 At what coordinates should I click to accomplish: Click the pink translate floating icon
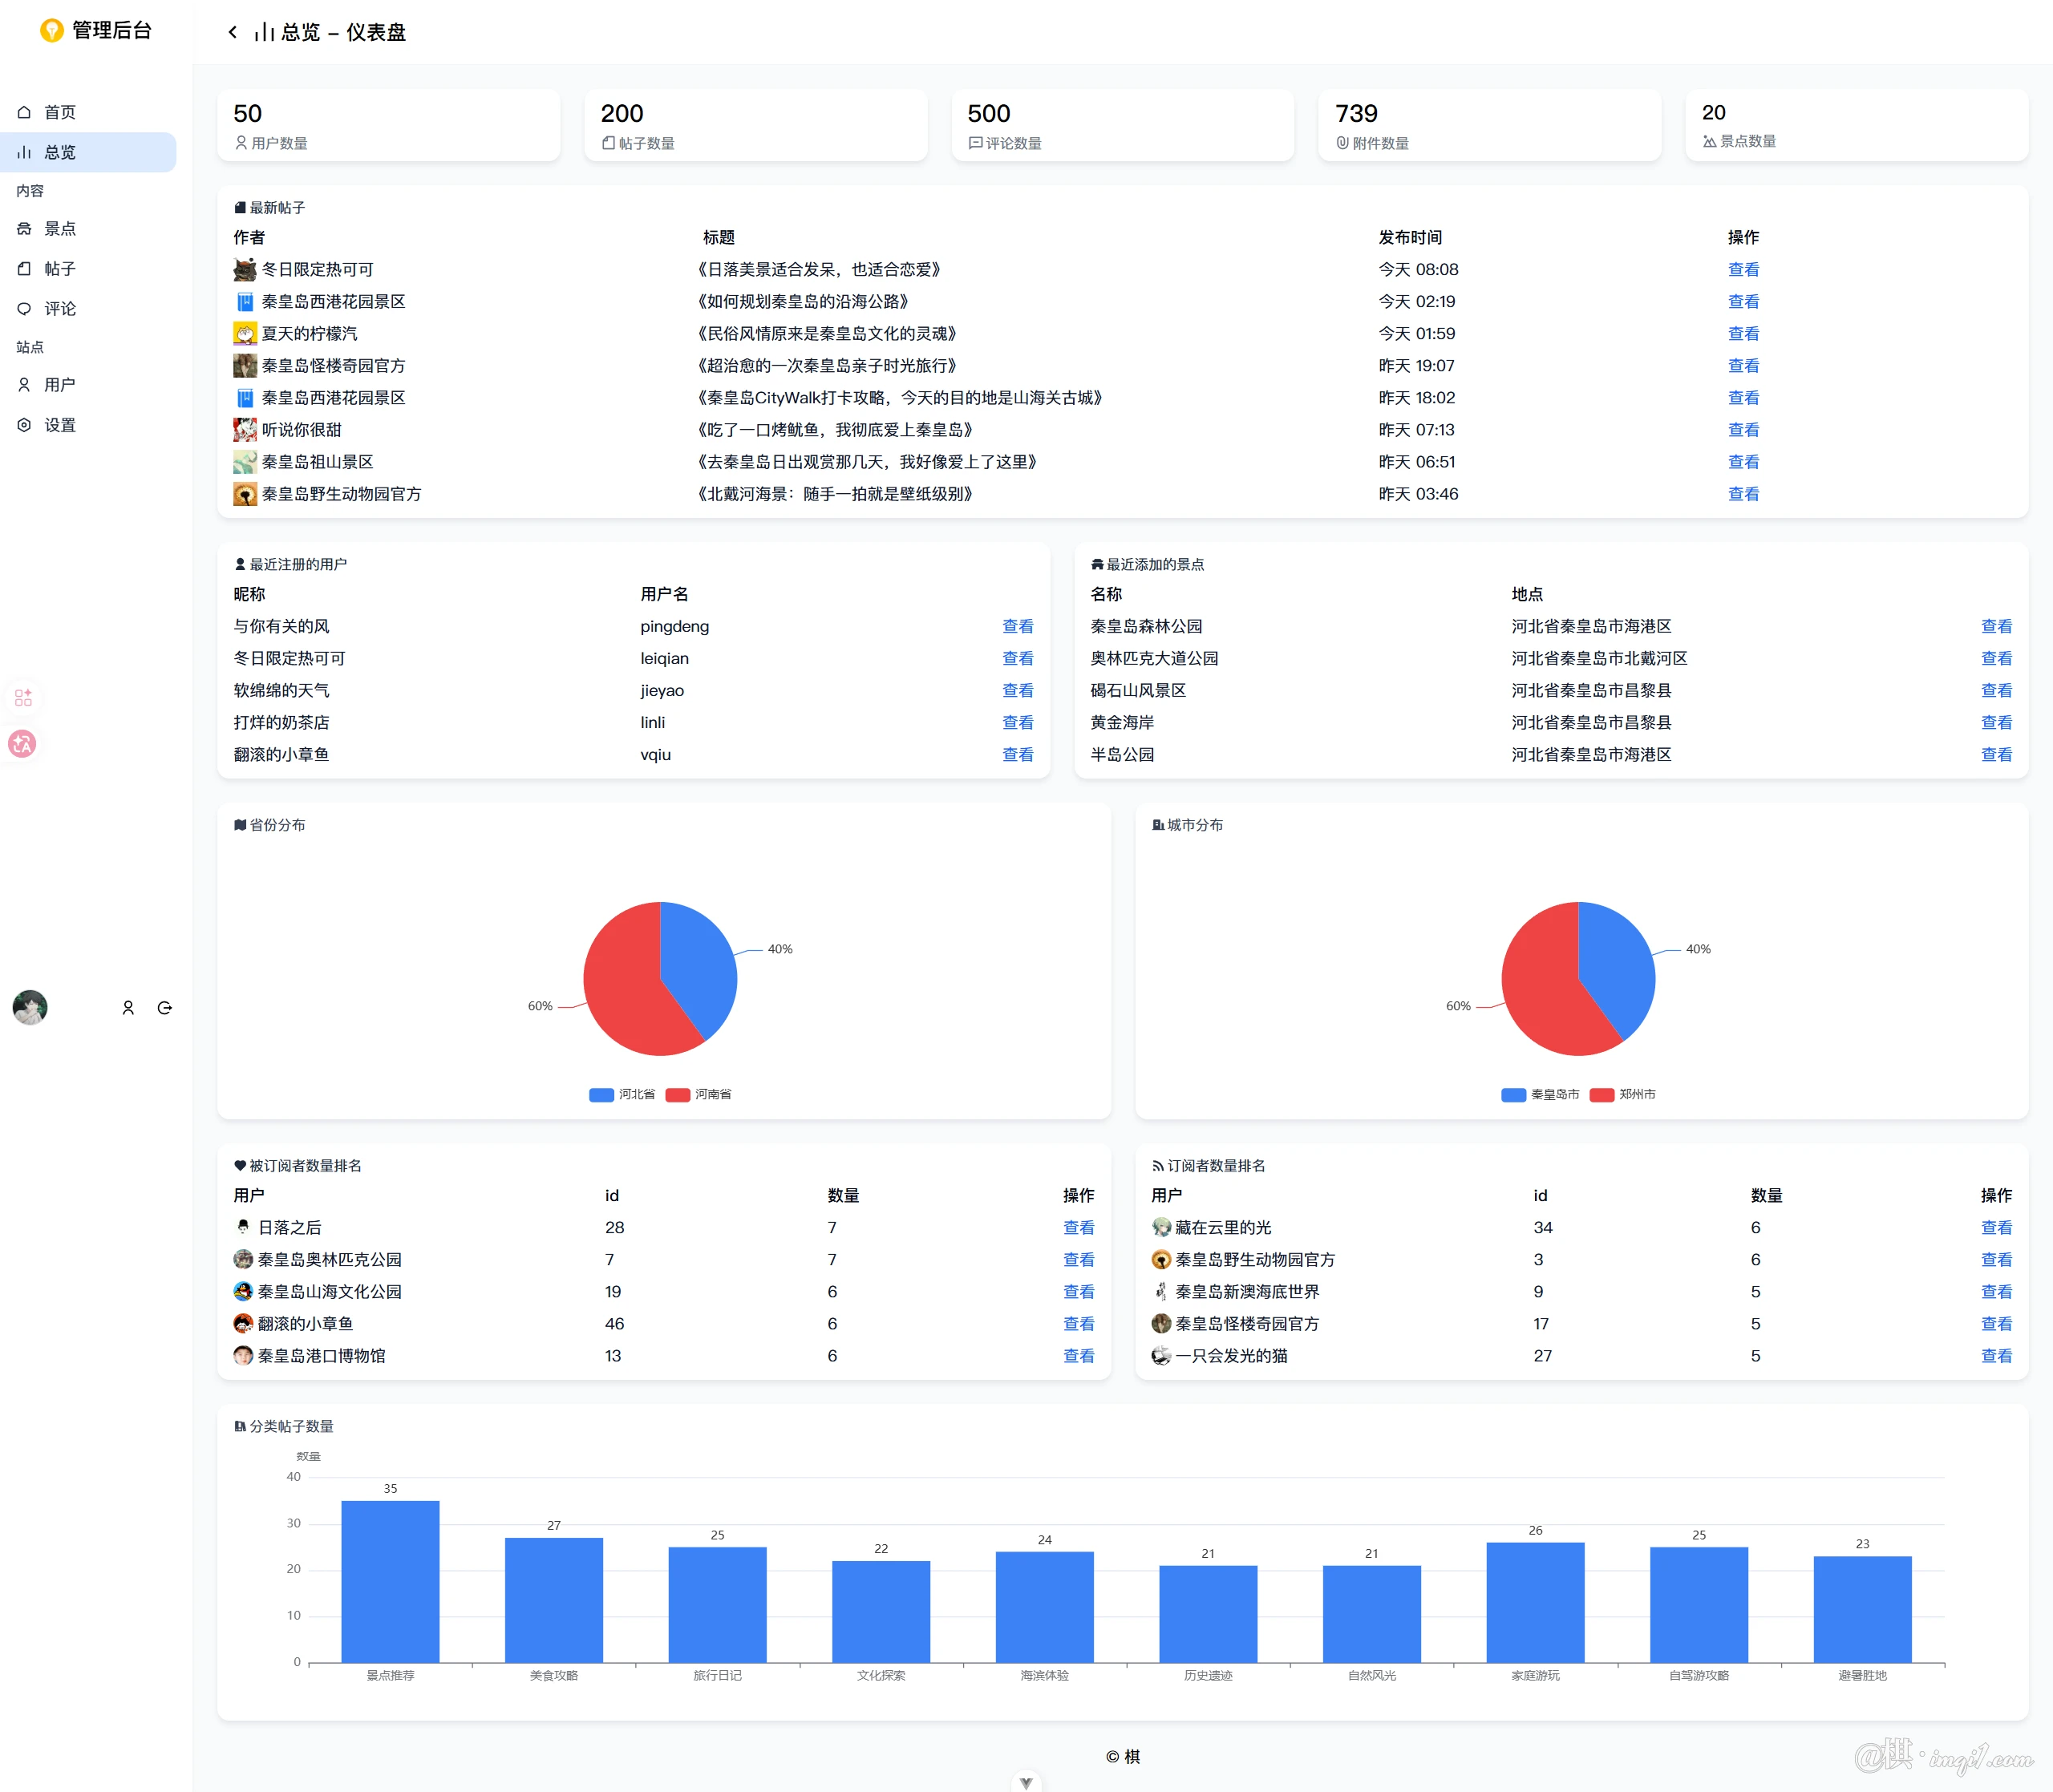23,743
